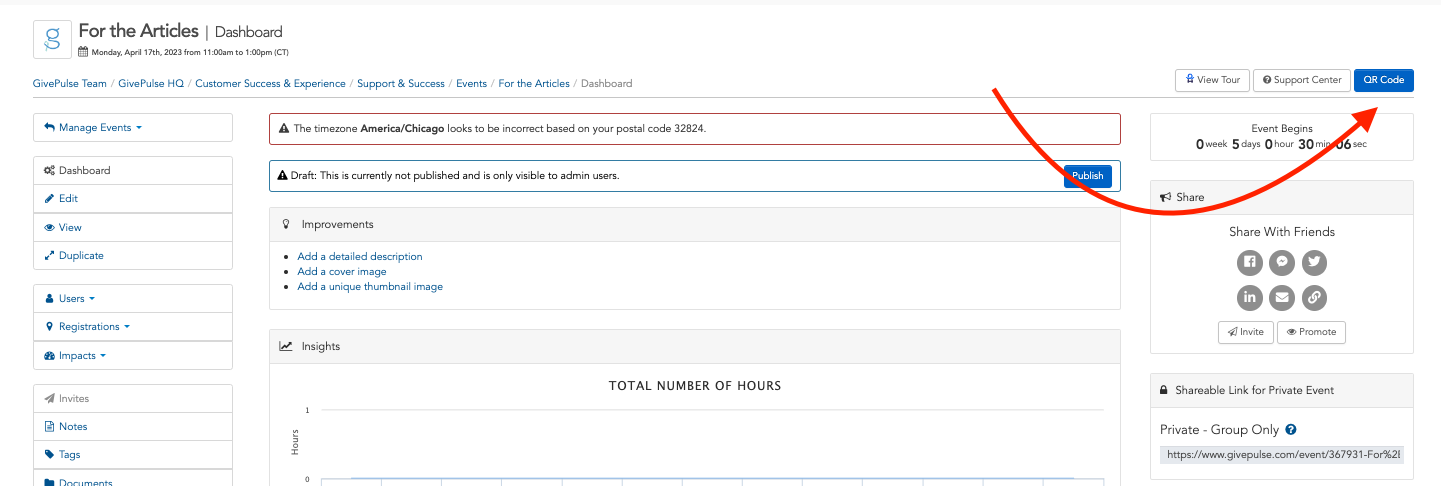
Task: Click the Invite button
Action: point(1246,332)
